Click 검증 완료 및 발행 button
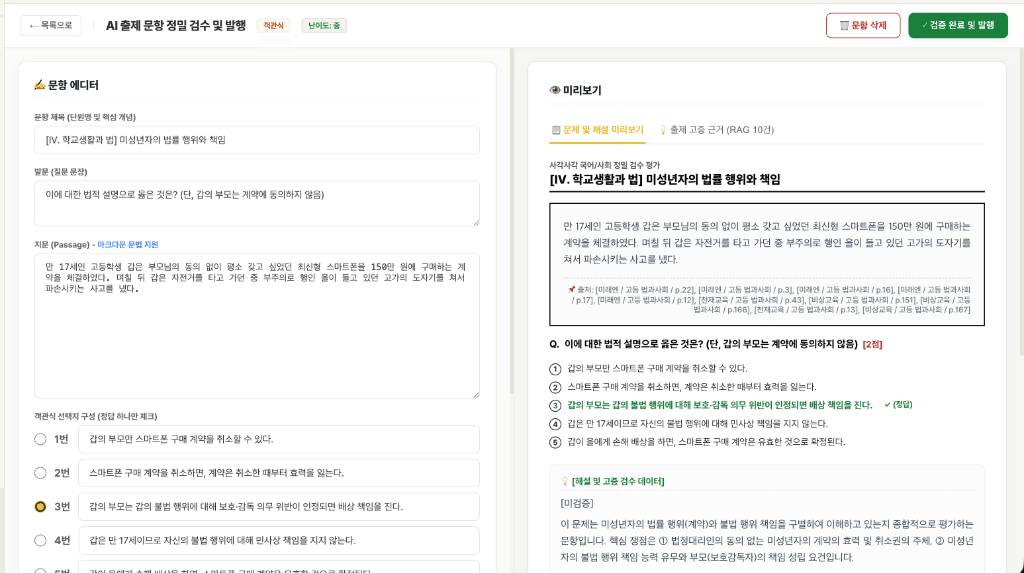The height and width of the screenshot is (573, 1024). tap(957, 25)
